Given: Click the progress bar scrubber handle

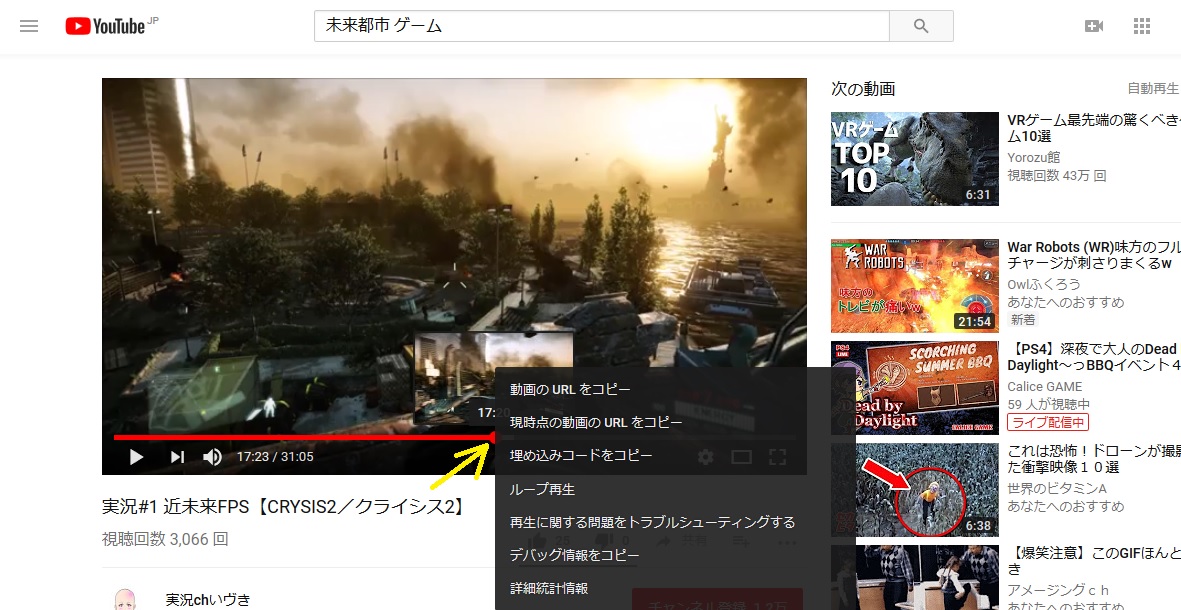Looking at the screenshot, I should [494, 437].
